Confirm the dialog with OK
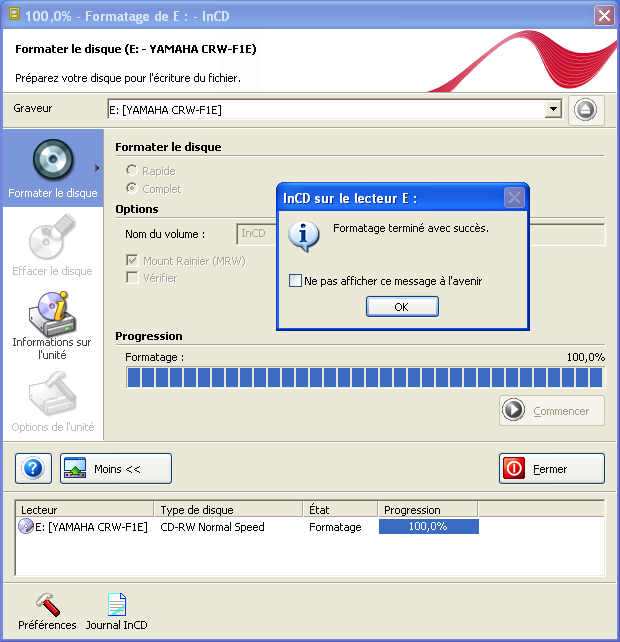Screen dimensions: 620x642 402,307
